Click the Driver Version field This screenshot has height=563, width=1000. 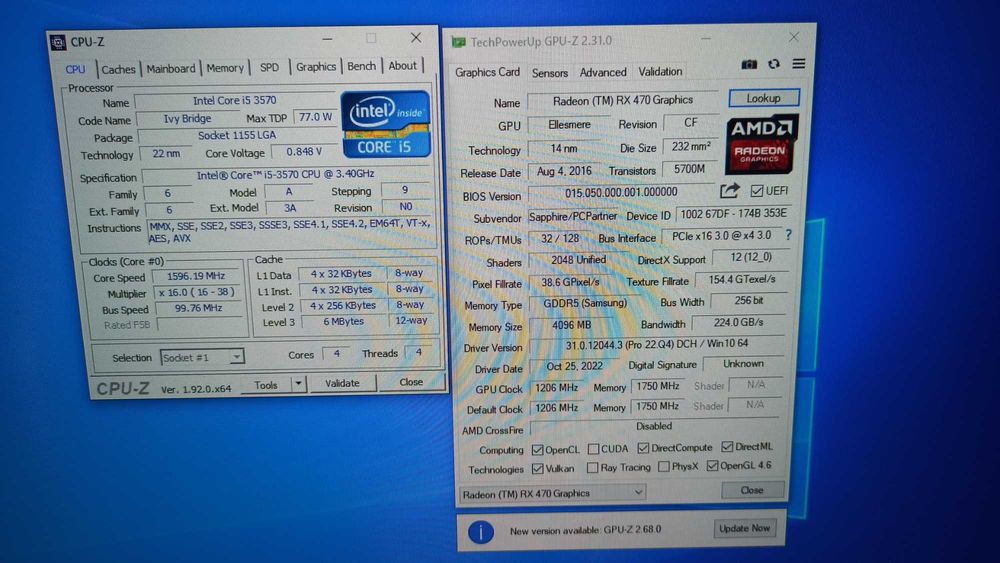[x=656, y=344]
